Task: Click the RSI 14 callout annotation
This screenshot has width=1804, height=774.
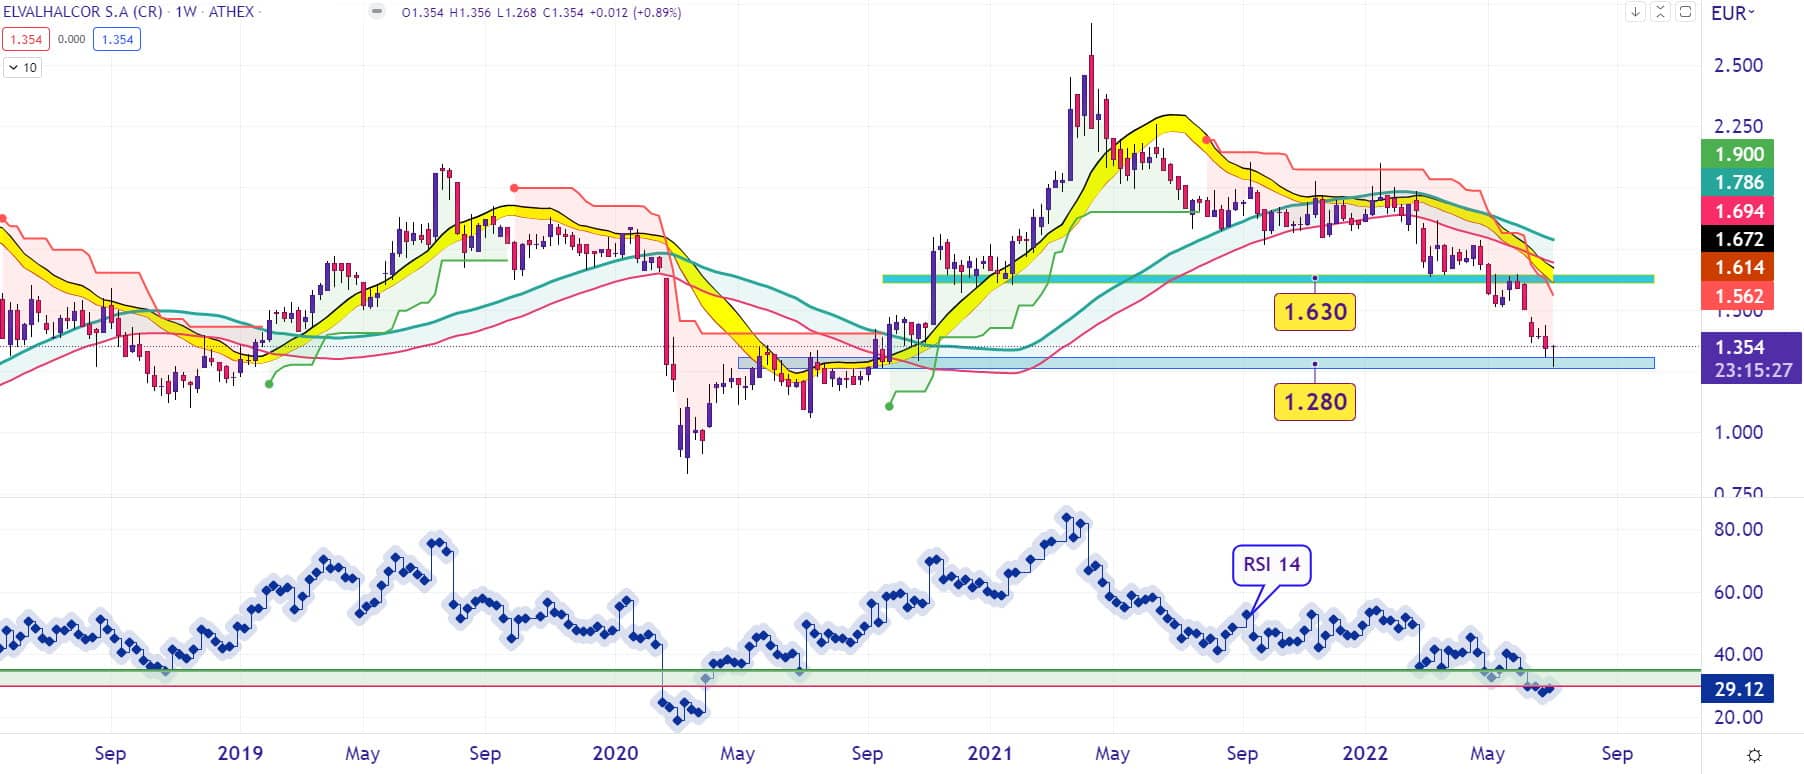Action: point(1271,565)
